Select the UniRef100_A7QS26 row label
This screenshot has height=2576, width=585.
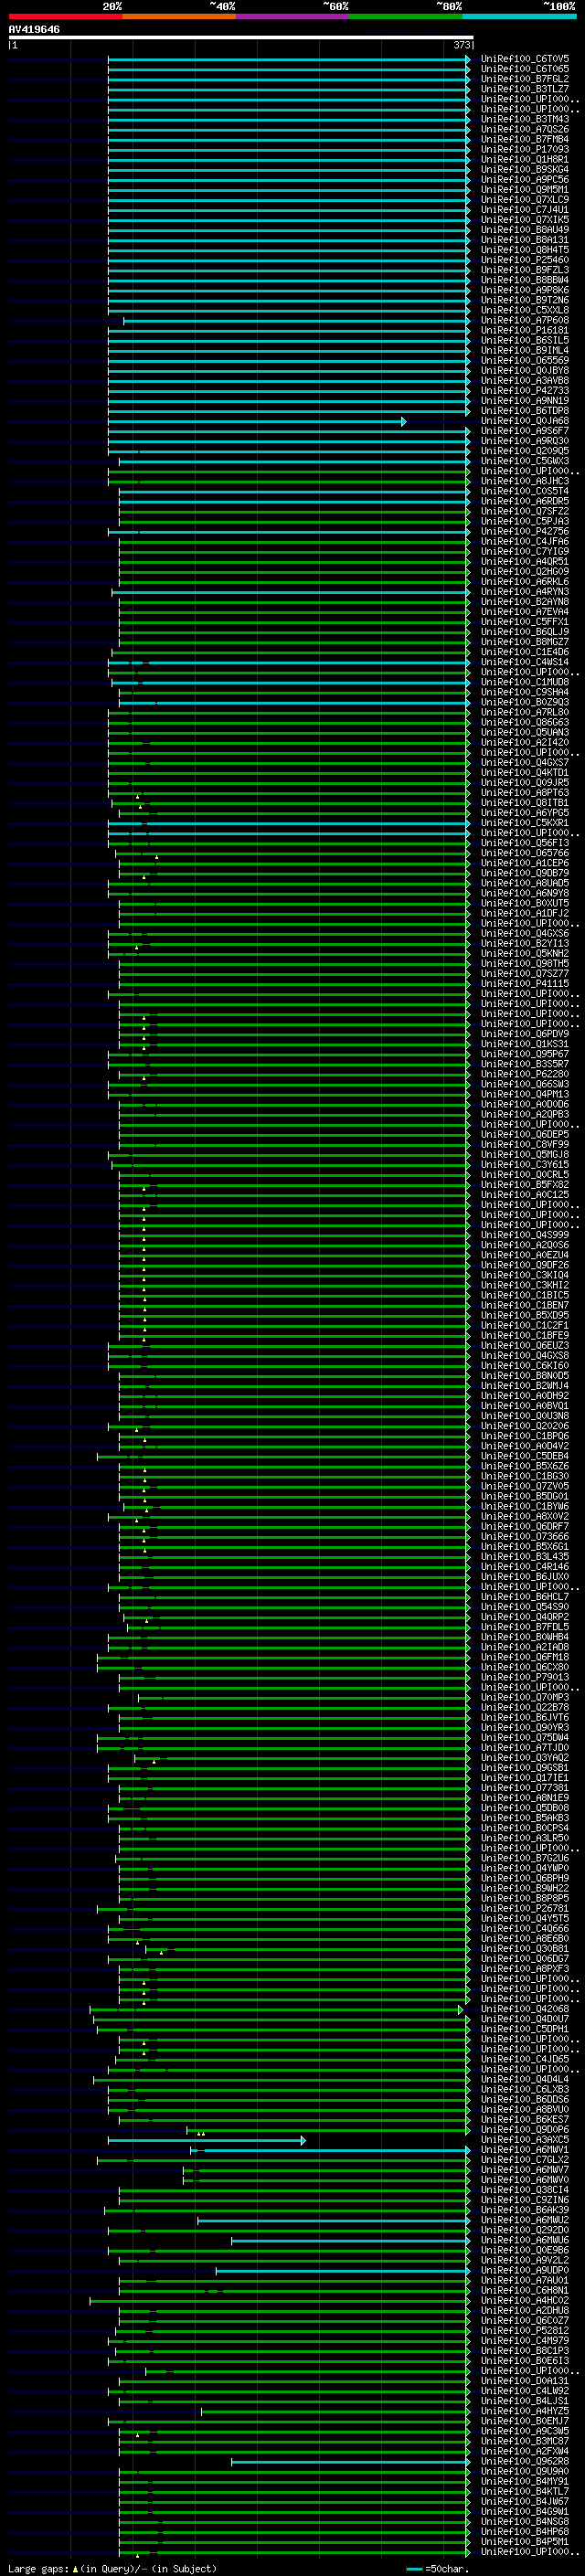[525, 129]
